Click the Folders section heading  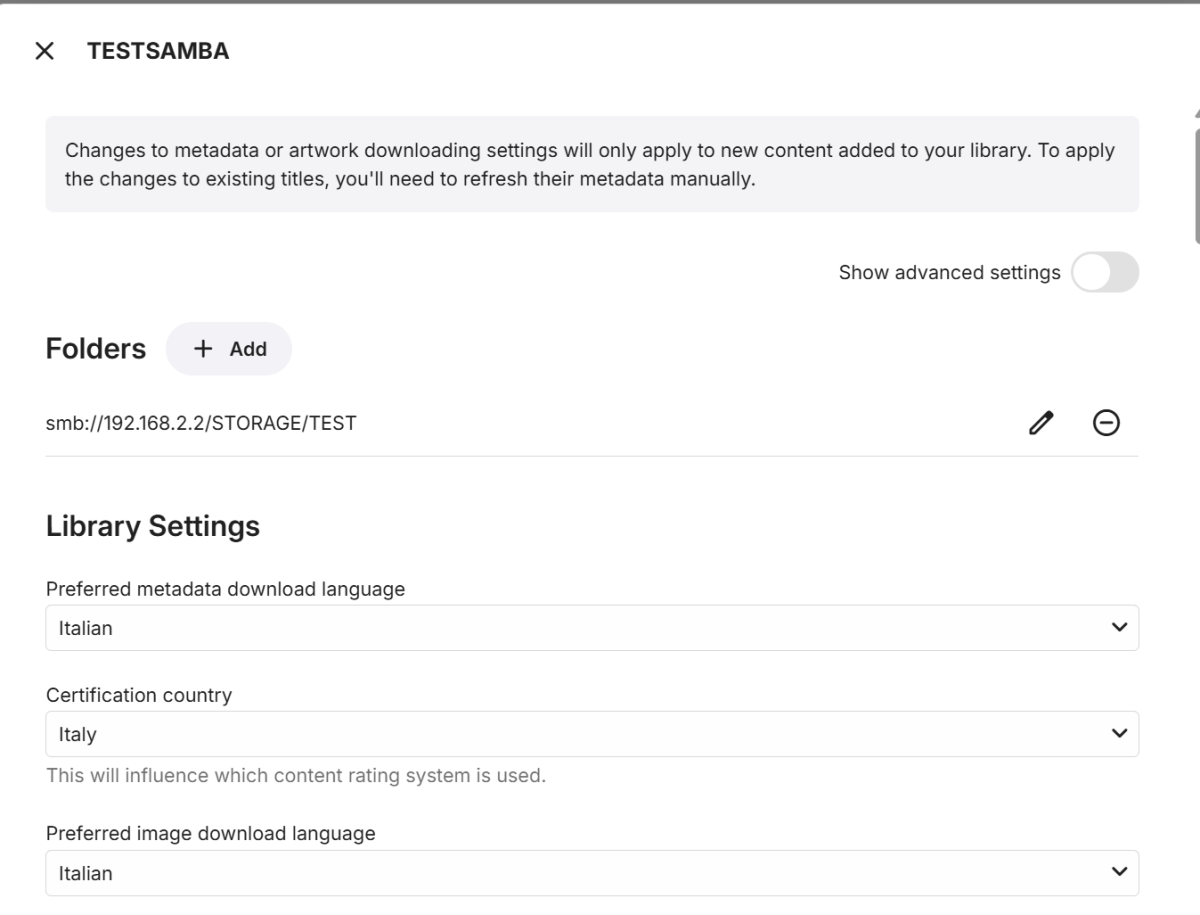pyautogui.click(x=96, y=349)
